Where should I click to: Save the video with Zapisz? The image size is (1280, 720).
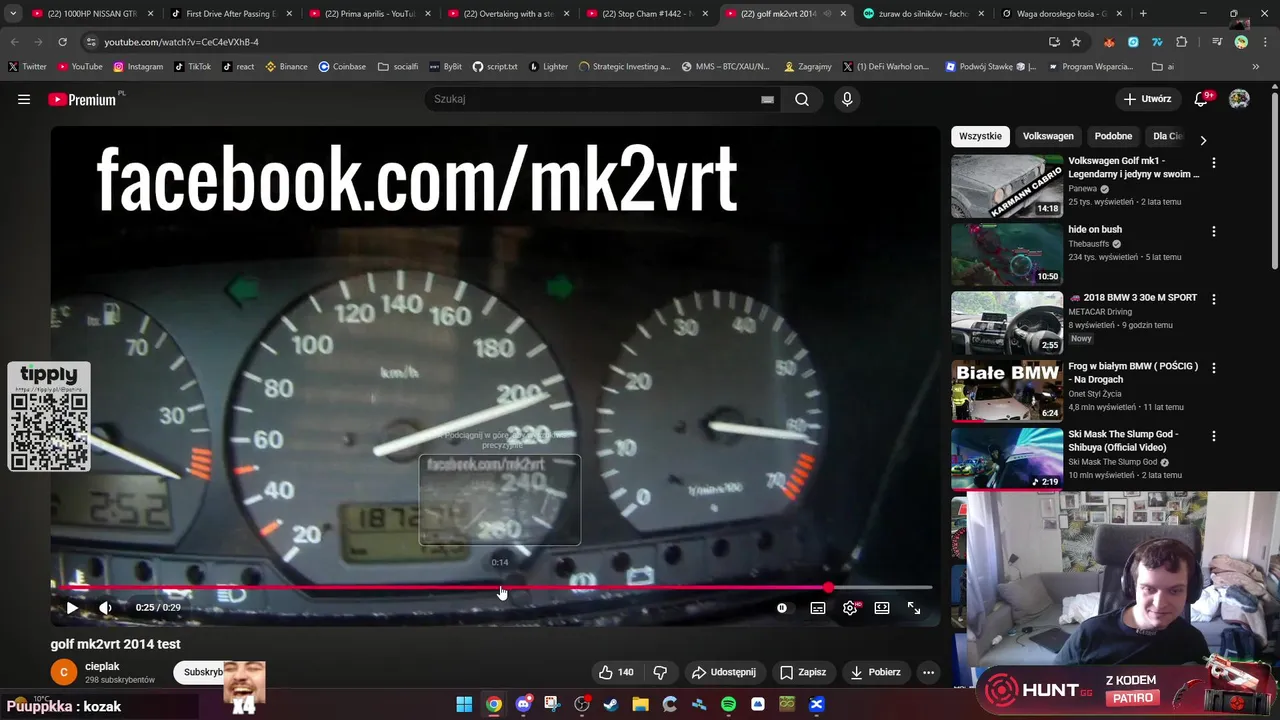(803, 672)
